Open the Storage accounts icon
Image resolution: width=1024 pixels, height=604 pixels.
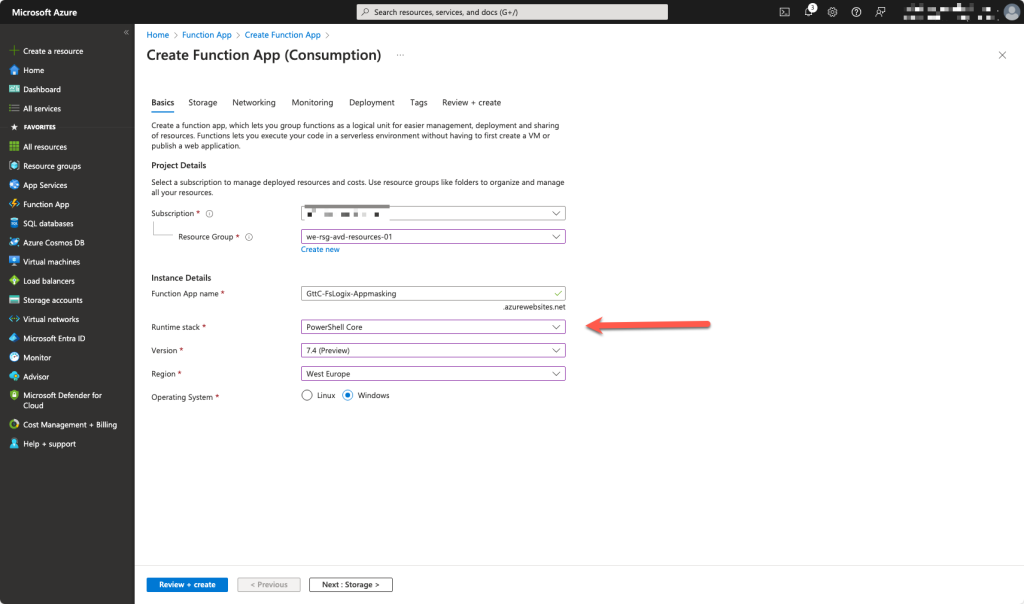[x=14, y=300]
